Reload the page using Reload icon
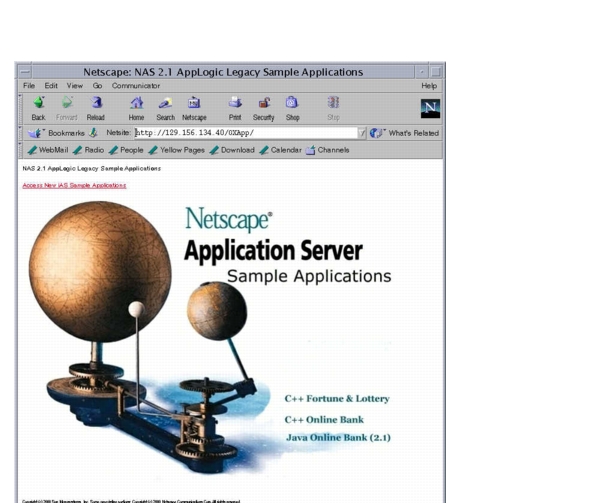Viewport: 610px width, 503px height. click(96, 103)
